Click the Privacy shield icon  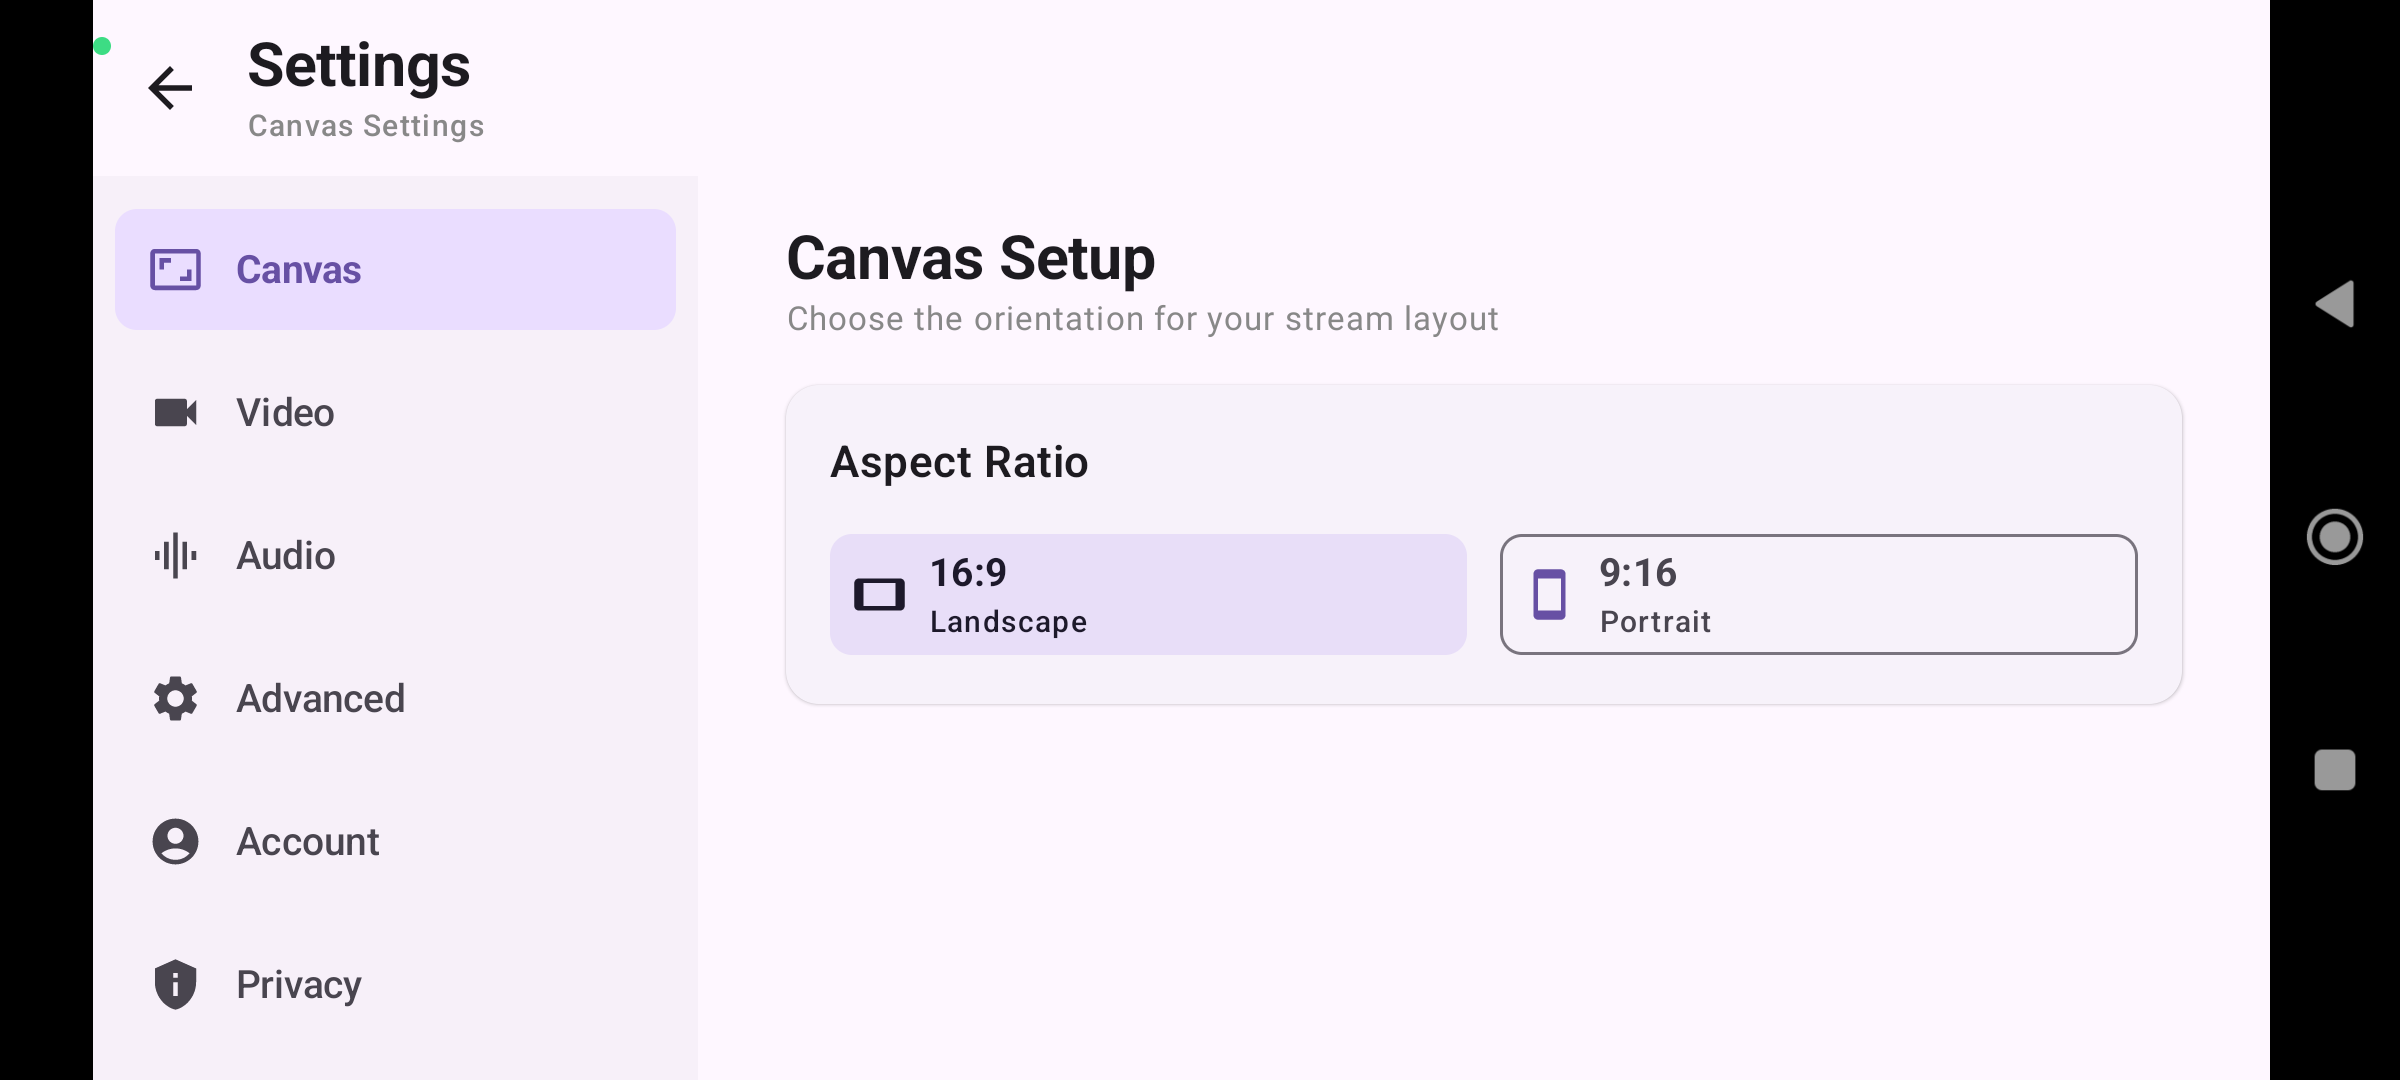click(x=175, y=984)
